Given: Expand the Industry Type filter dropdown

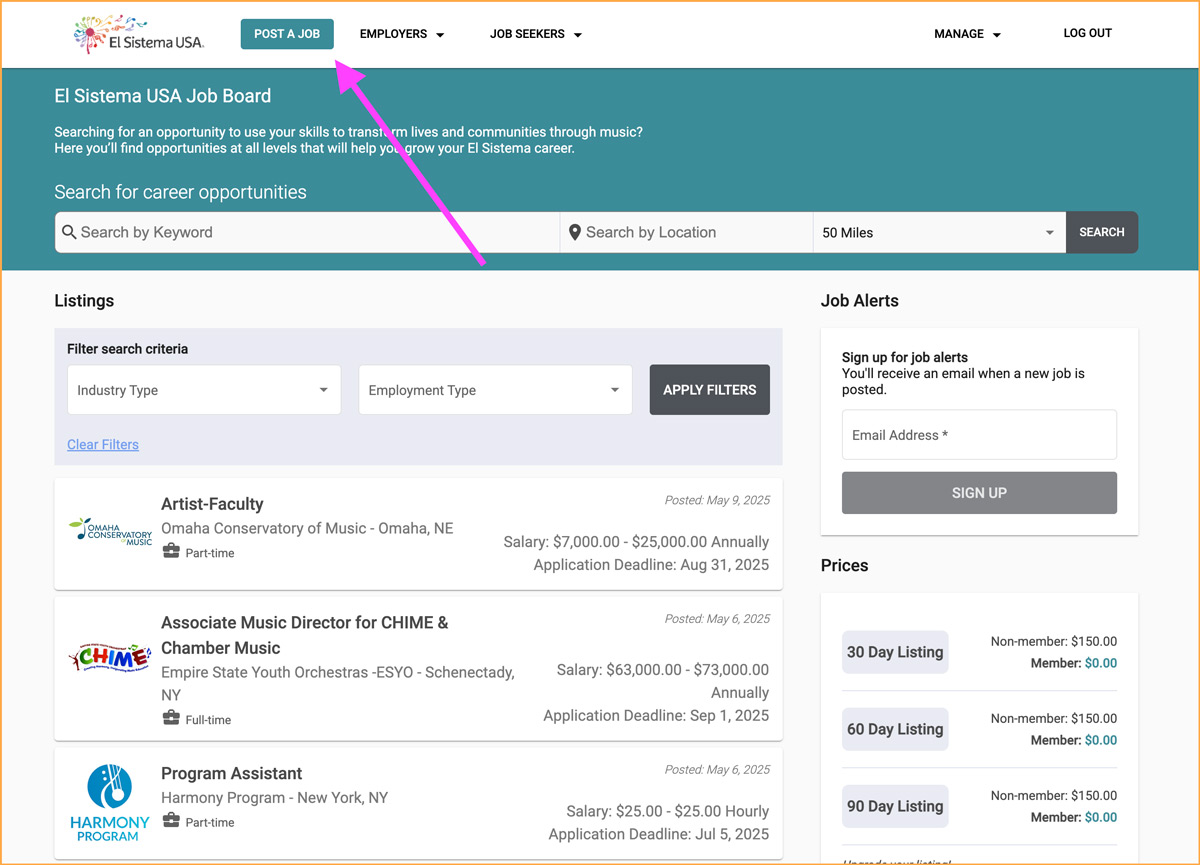Looking at the screenshot, I should [204, 390].
